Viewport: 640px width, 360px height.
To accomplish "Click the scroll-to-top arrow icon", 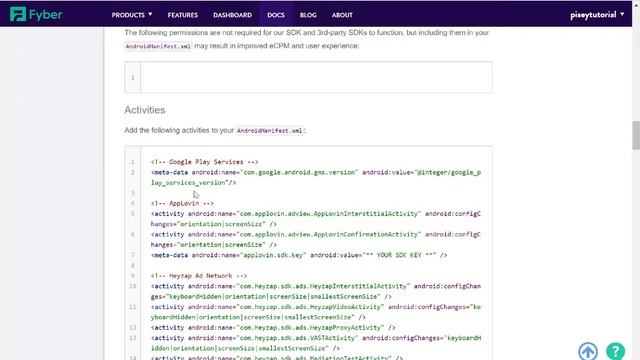I will pos(588,351).
